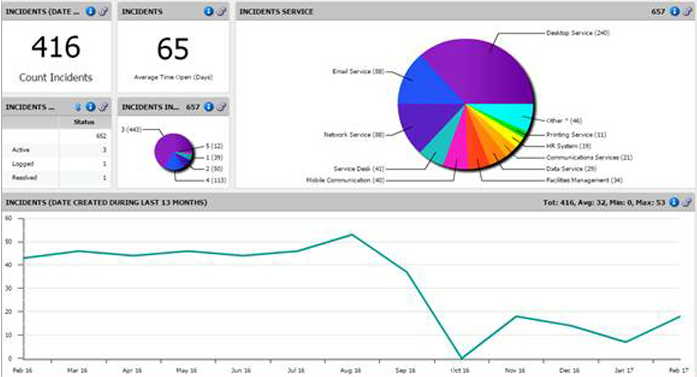Click info icon on small Incidents In... pie panel
This screenshot has height=377, width=697.
[x=208, y=107]
